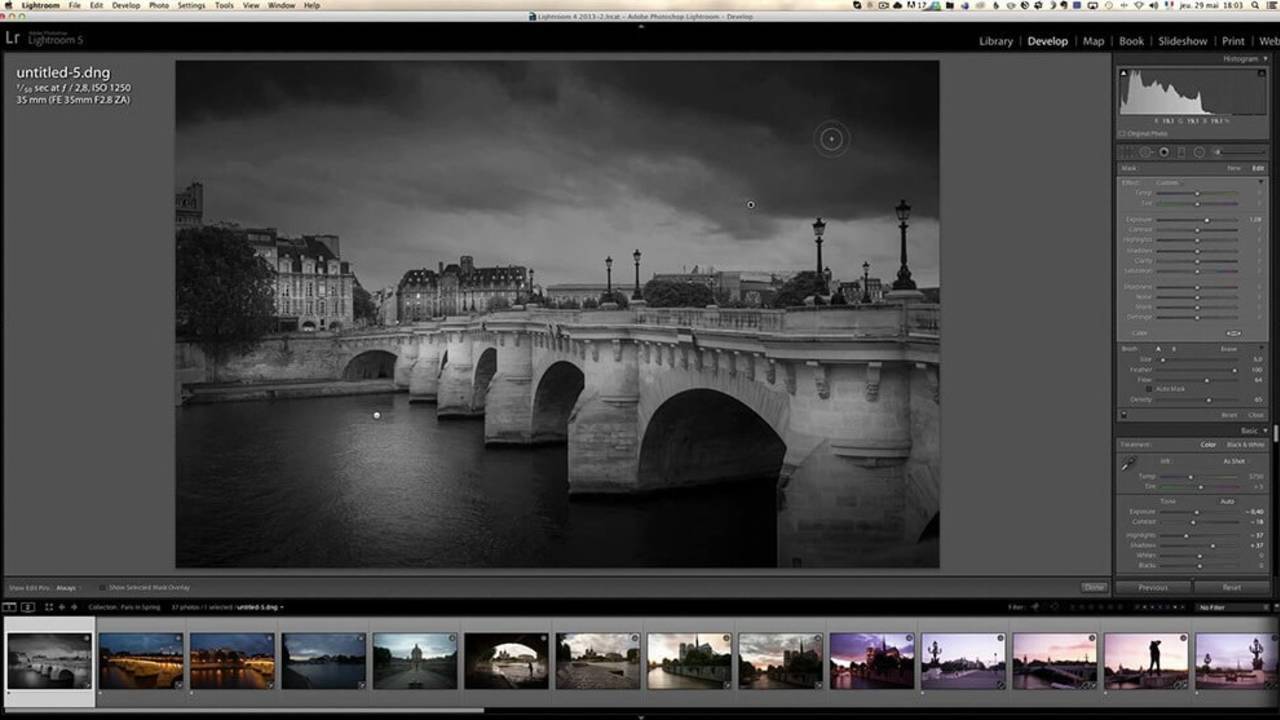Click Done below the photo
The image size is (1280, 720).
coord(1094,588)
